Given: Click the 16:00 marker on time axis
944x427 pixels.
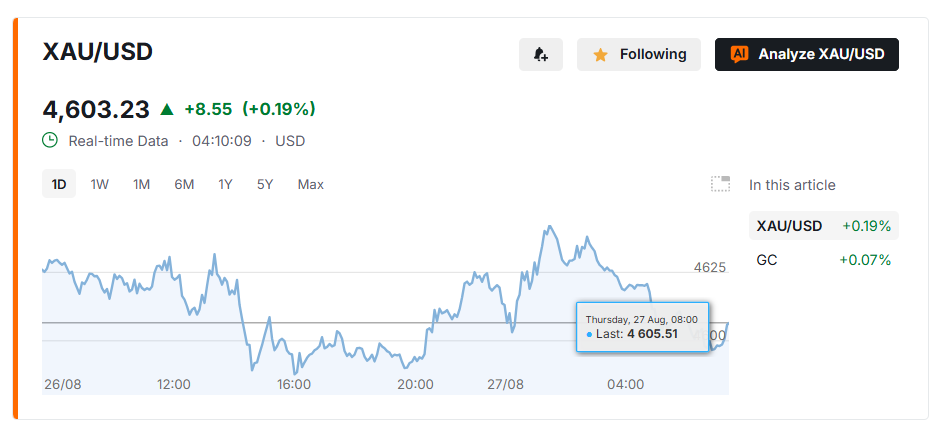Looking at the screenshot, I should 293,384.
